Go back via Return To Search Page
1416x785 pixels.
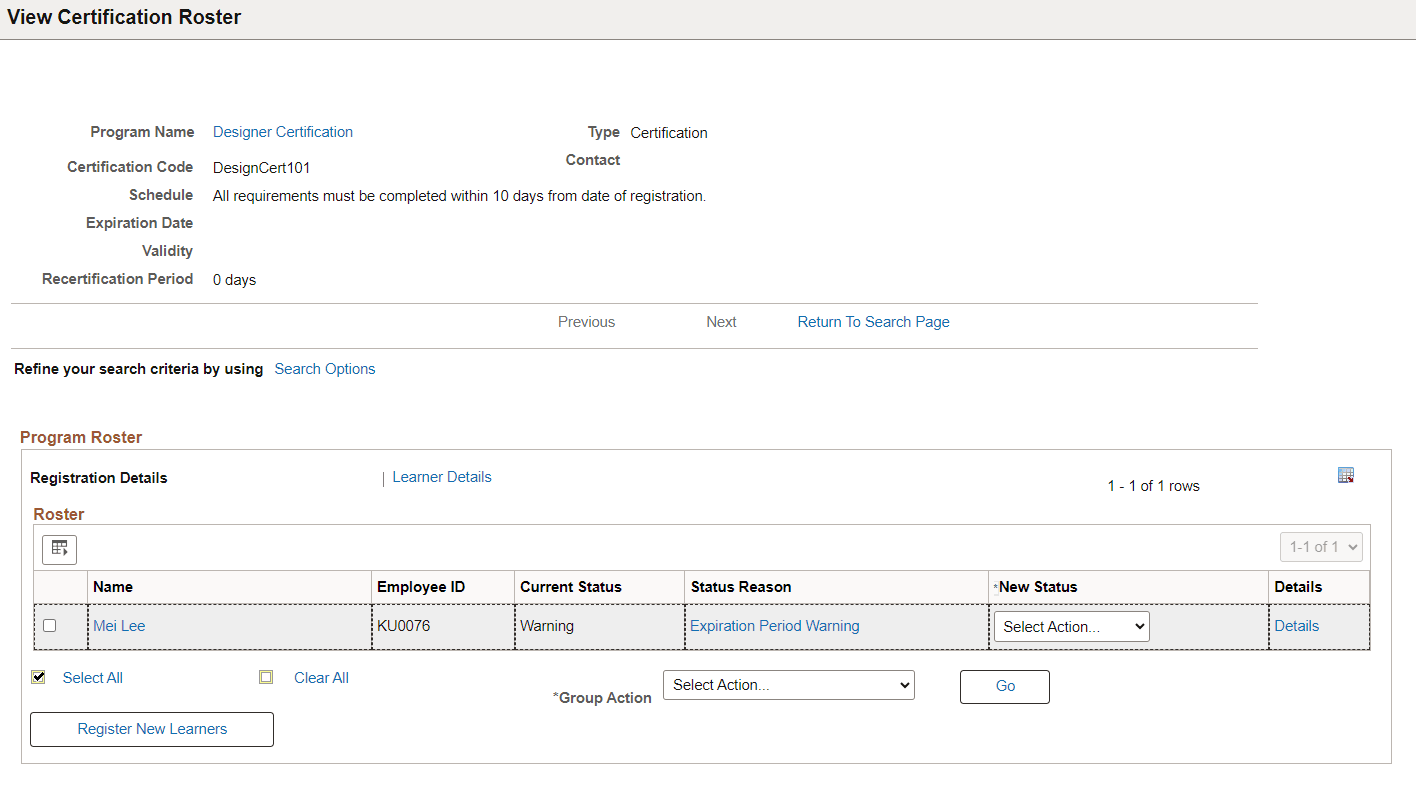873,322
